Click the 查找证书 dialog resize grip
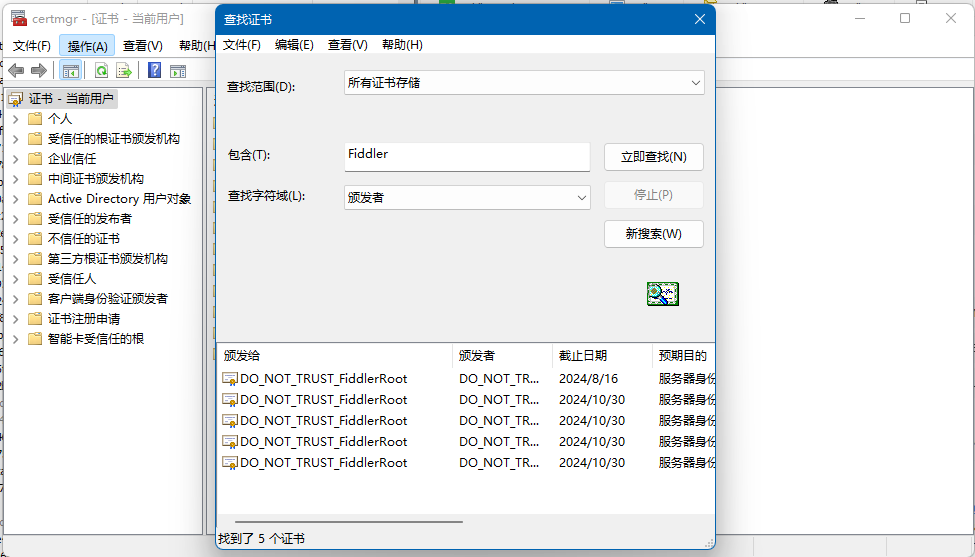The width and height of the screenshot is (975, 557). pos(708,543)
